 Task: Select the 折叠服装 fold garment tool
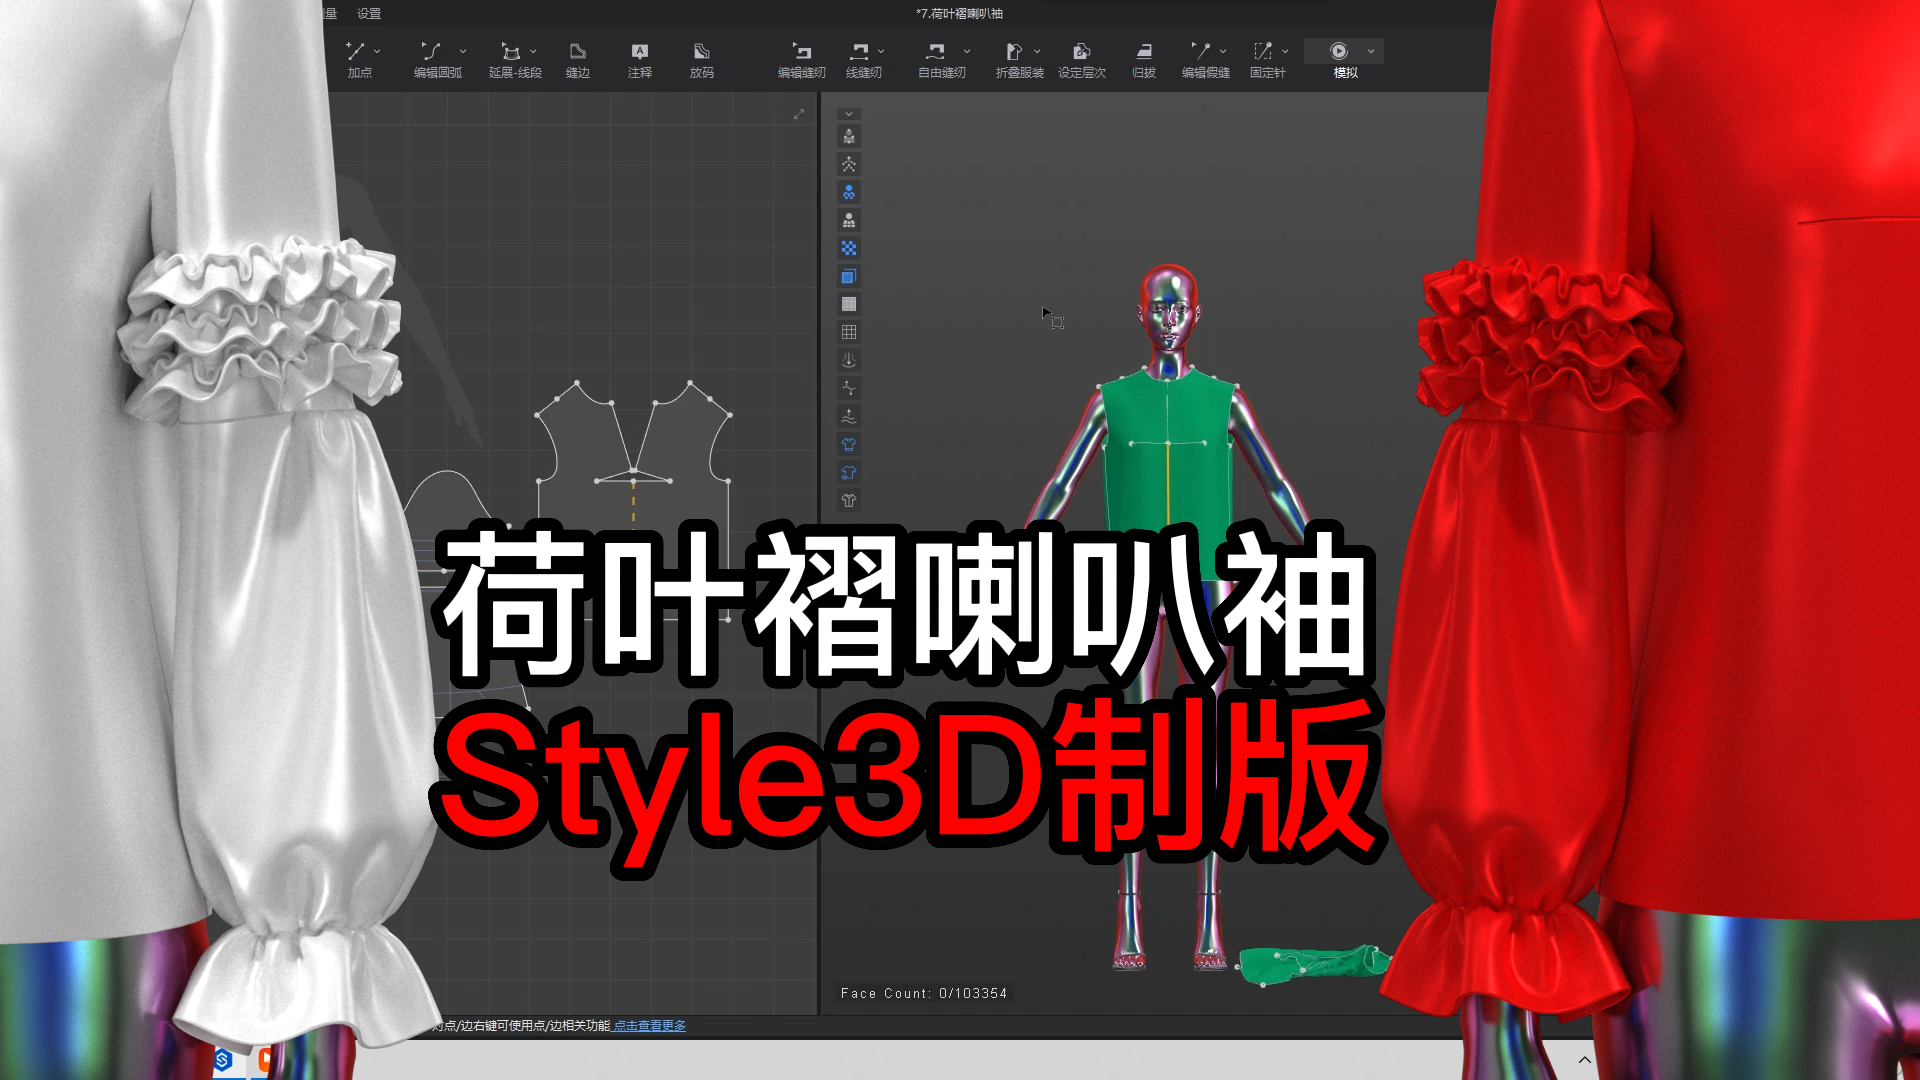pyautogui.click(x=1018, y=60)
